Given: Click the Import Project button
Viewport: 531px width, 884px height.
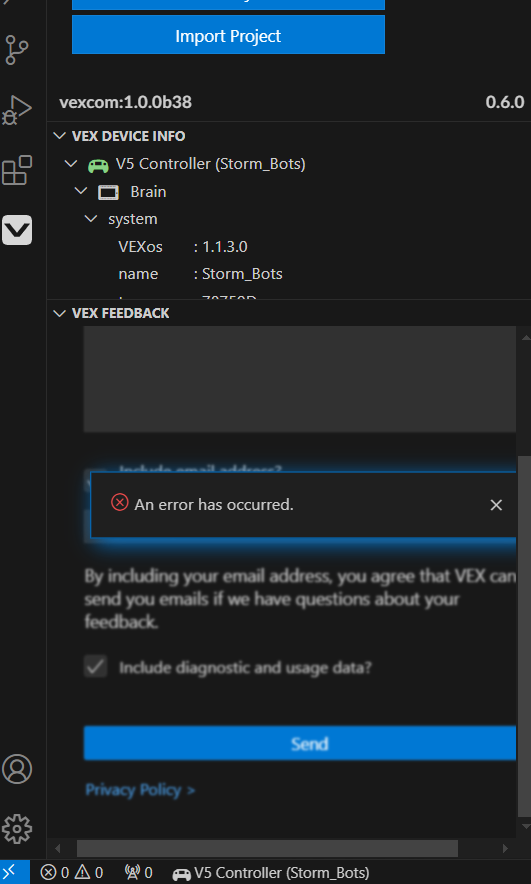Looking at the screenshot, I should [x=228, y=35].
